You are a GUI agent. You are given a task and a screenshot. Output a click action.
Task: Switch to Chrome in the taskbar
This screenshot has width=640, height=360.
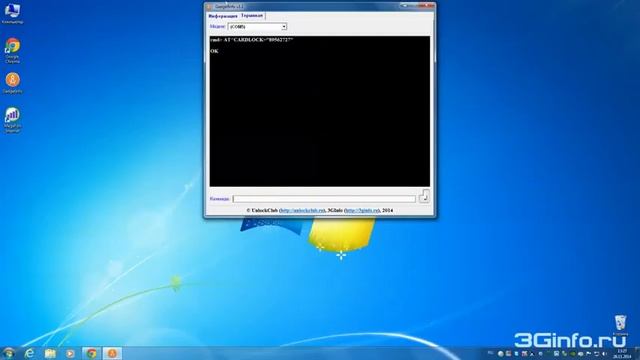91,353
